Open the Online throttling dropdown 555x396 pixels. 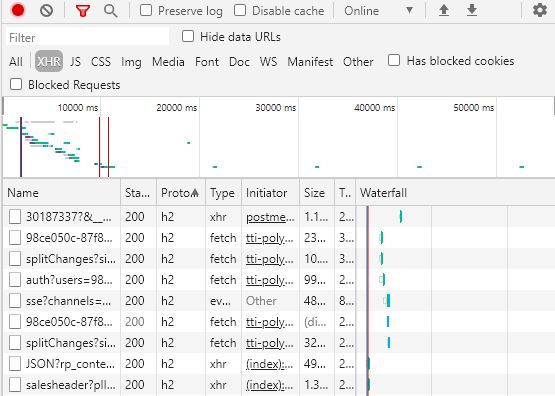pyautogui.click(x=379, y=11)
